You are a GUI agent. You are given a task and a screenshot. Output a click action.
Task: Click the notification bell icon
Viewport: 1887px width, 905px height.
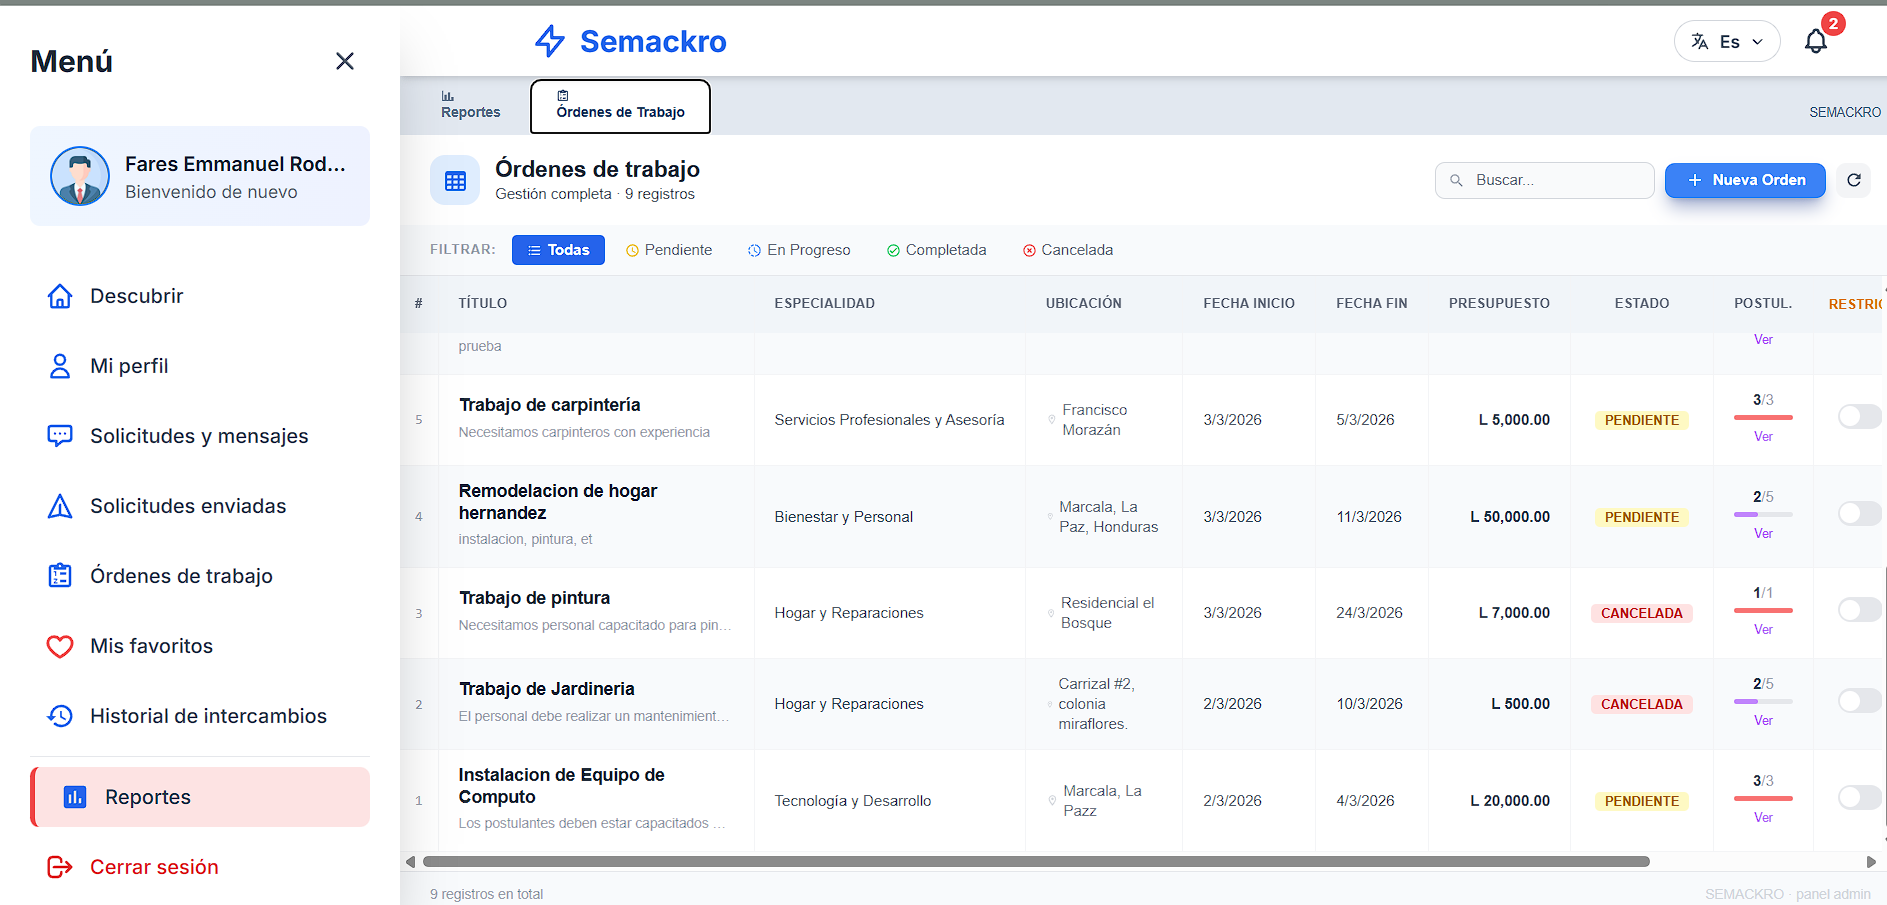[x=1815, y=41]
